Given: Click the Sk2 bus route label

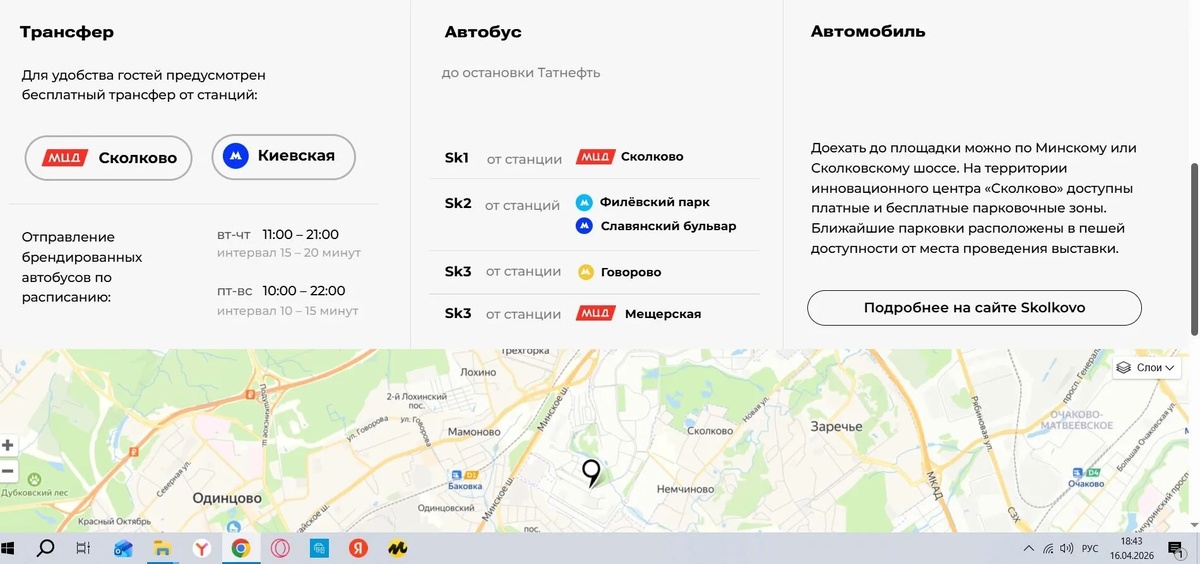Looking at the screenshot, I should point(458,204).
